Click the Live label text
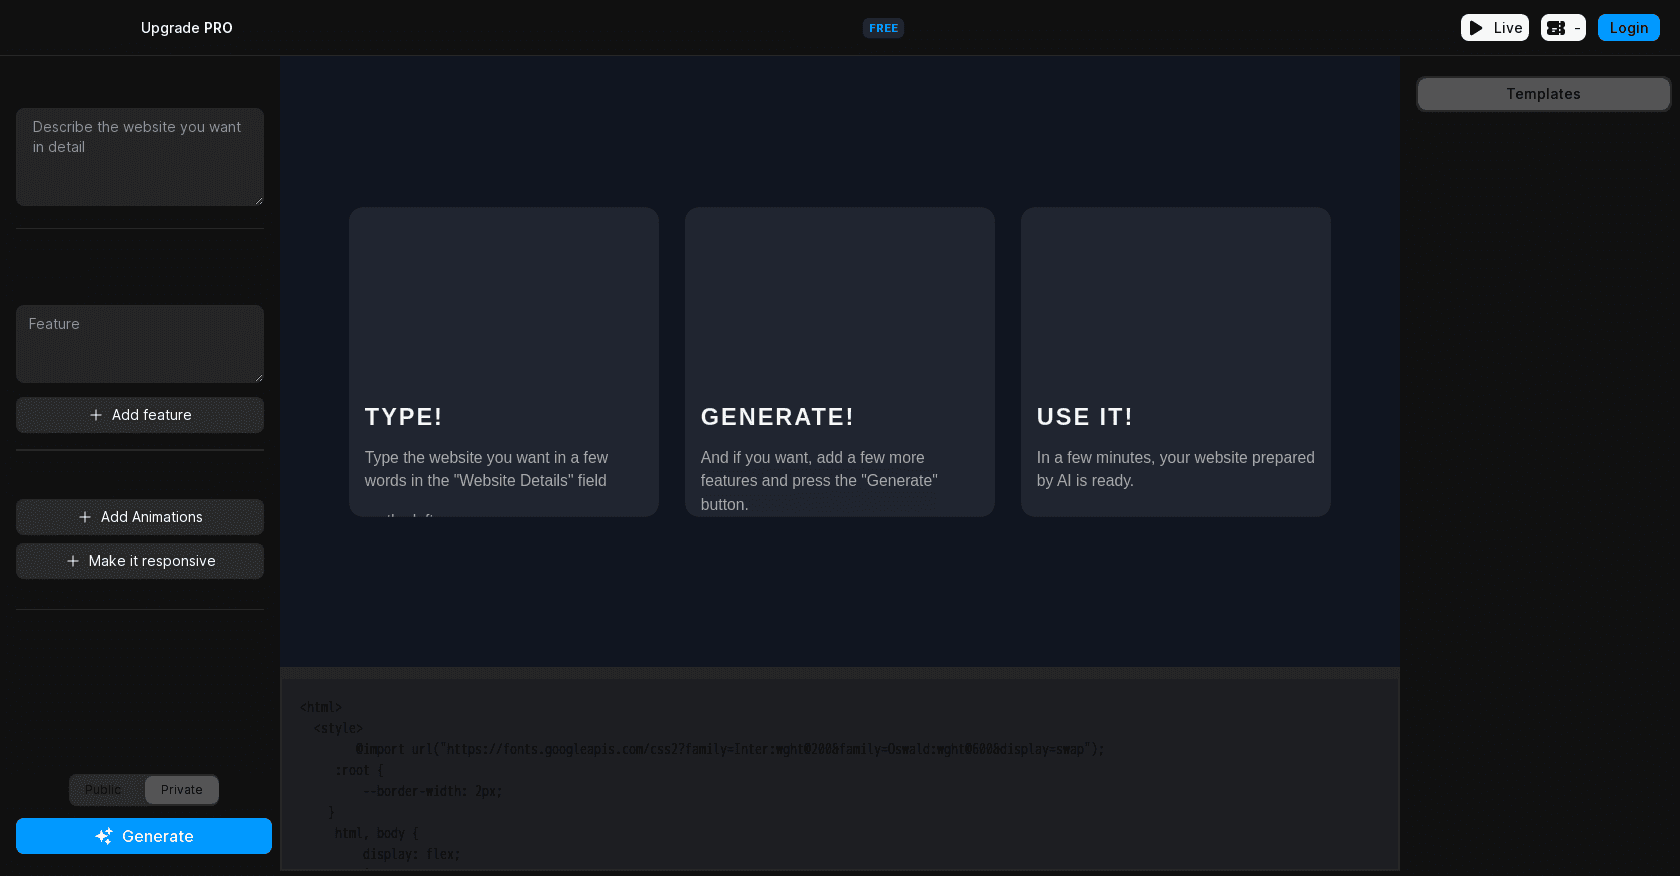The image size is (1680, 876). [1507, 28]
